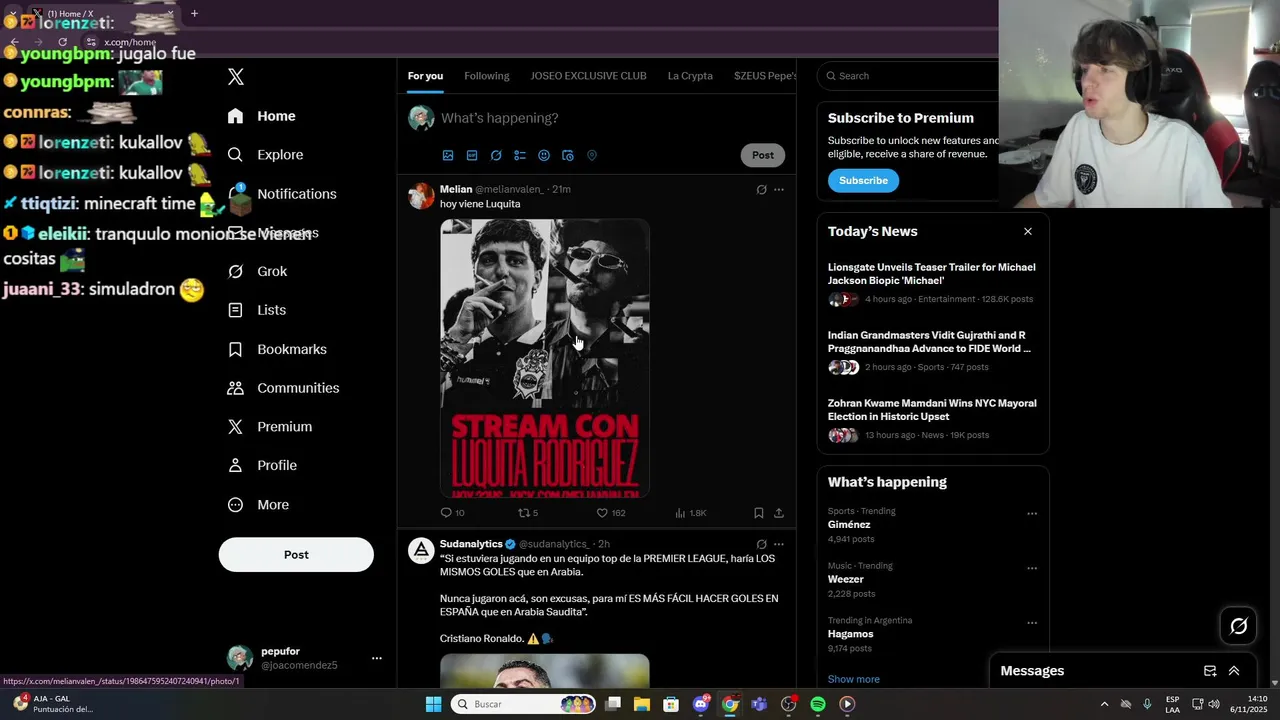This screenshot has width=1280, height=720.
Task: Open pepufor account options menu
Action: pyautogui.click(x=377, y=658)
